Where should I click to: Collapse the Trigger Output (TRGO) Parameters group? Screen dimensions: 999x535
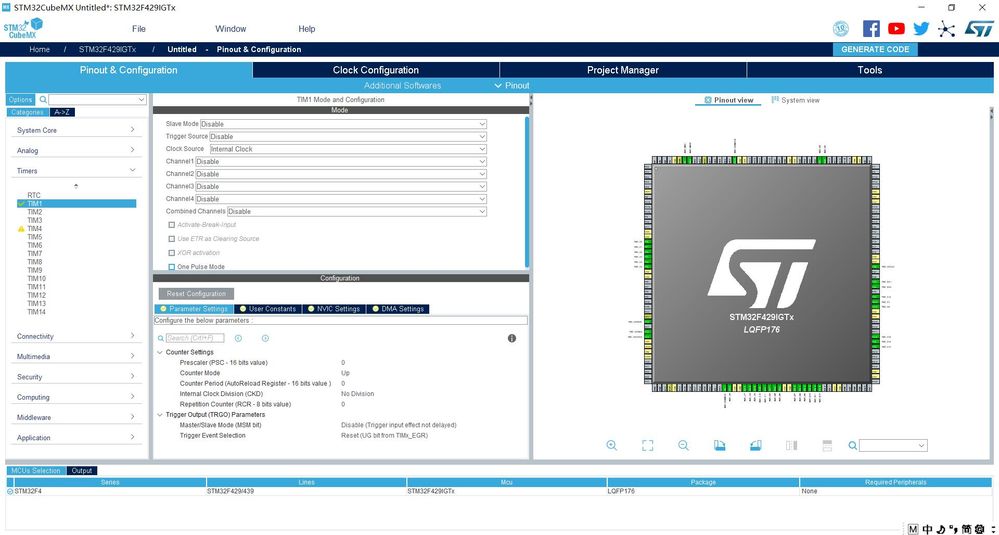[x=159, y=415]
